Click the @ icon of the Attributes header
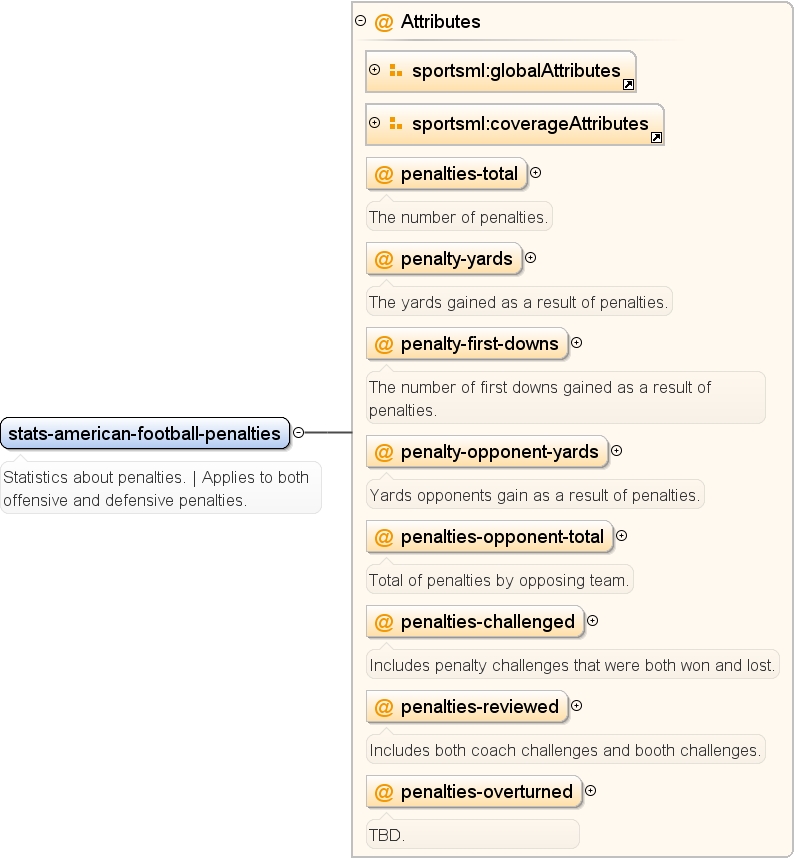This screenshot has height=859, width=811. (384, 22)
